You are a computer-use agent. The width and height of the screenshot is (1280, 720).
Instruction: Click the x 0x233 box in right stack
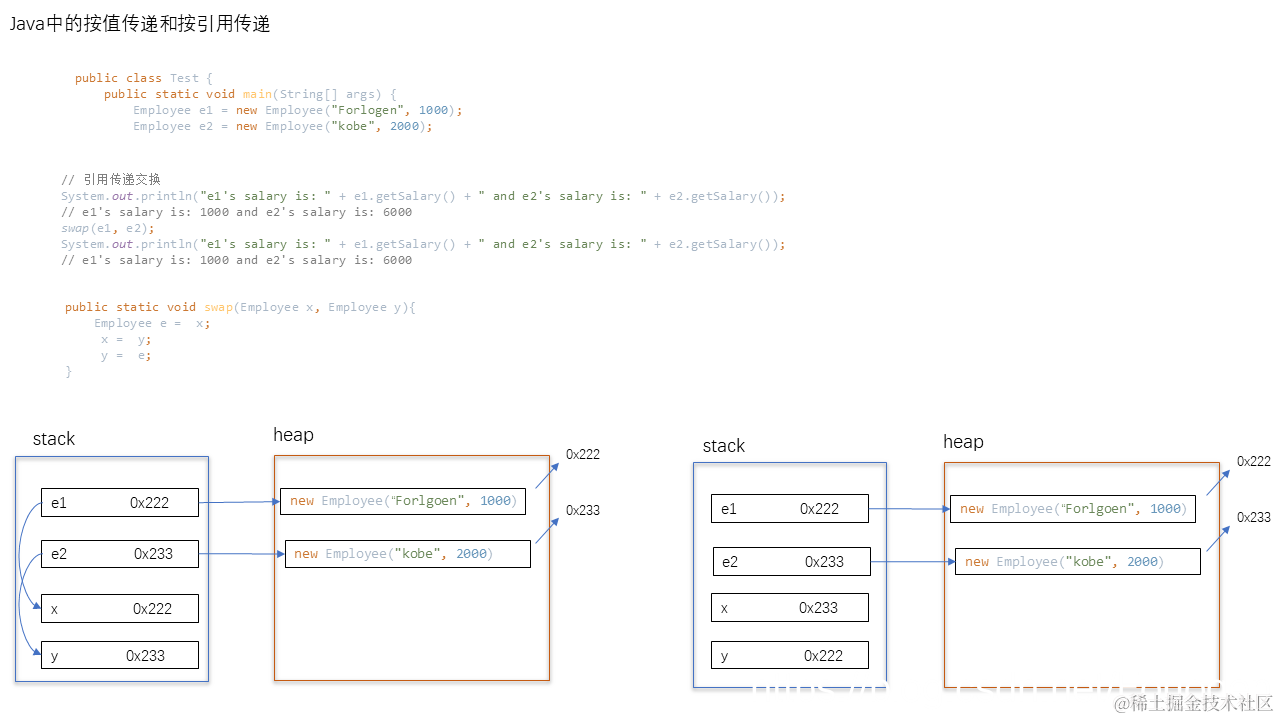click(790, 608)
